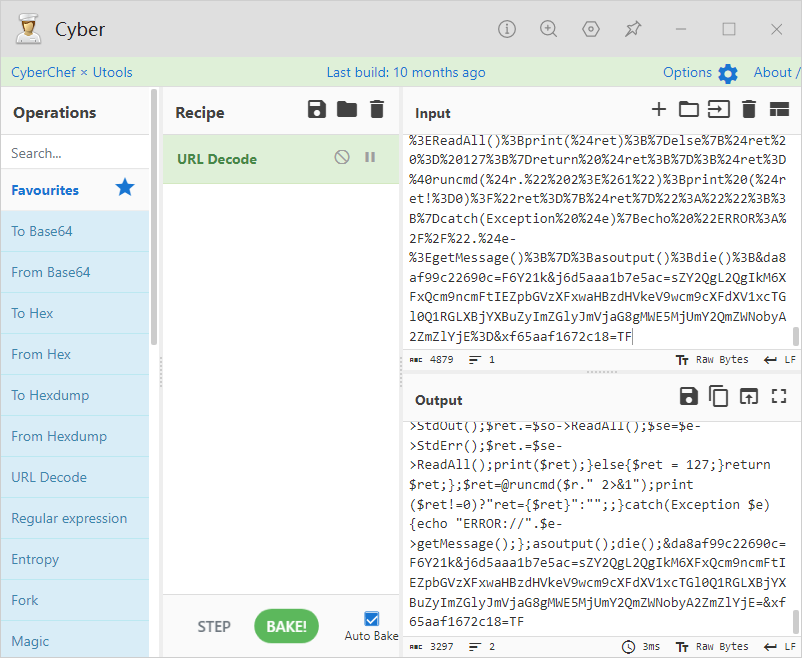Image resolution: width=802 pixels, height=658 pixels.
Task: Click the Output pane scrollbar thumb
Action: point(795,622)
